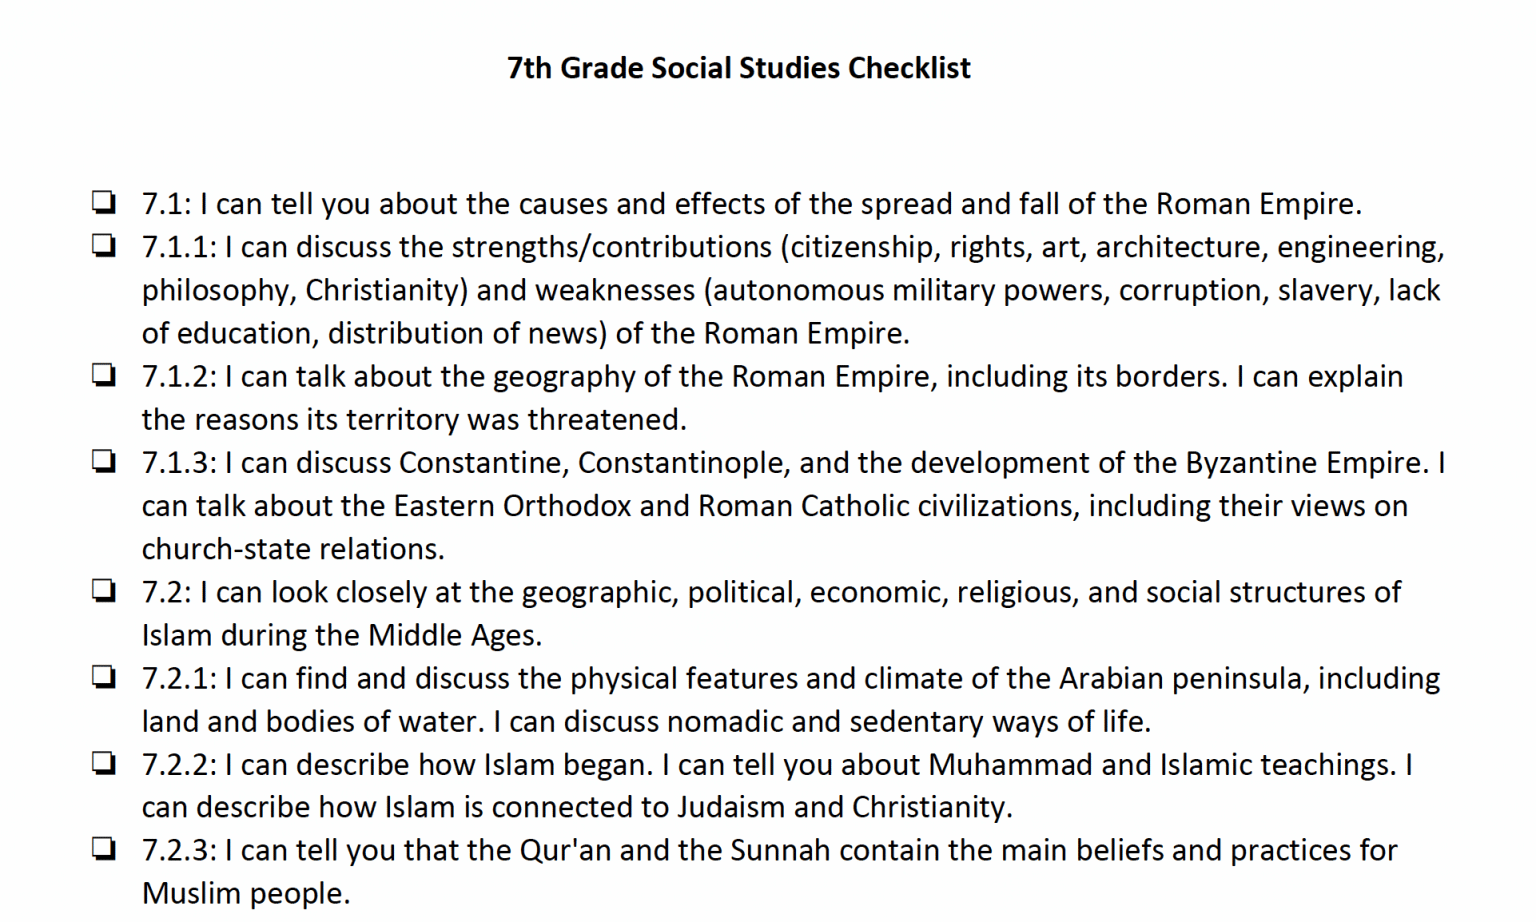Mark the 7.1.3 Constantine item checkbox

click(103, 461)
